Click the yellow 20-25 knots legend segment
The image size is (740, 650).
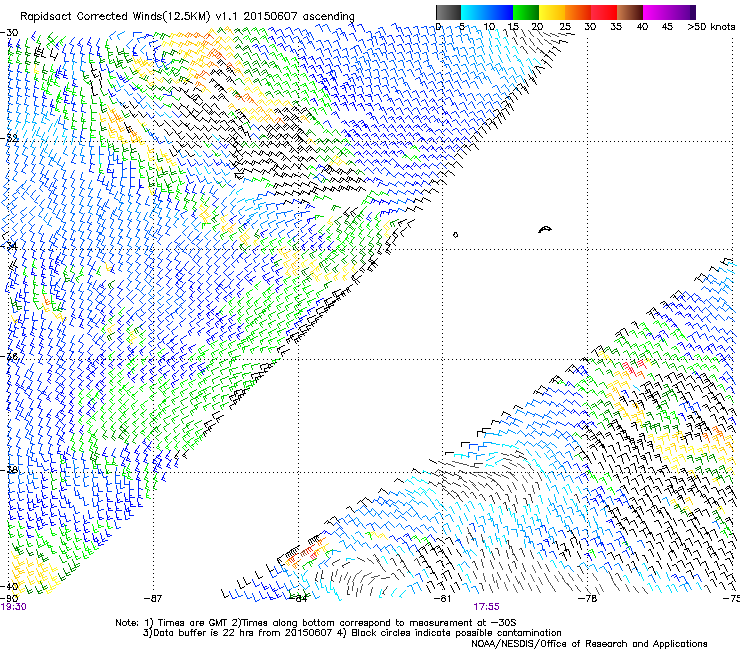click(552, 12)
